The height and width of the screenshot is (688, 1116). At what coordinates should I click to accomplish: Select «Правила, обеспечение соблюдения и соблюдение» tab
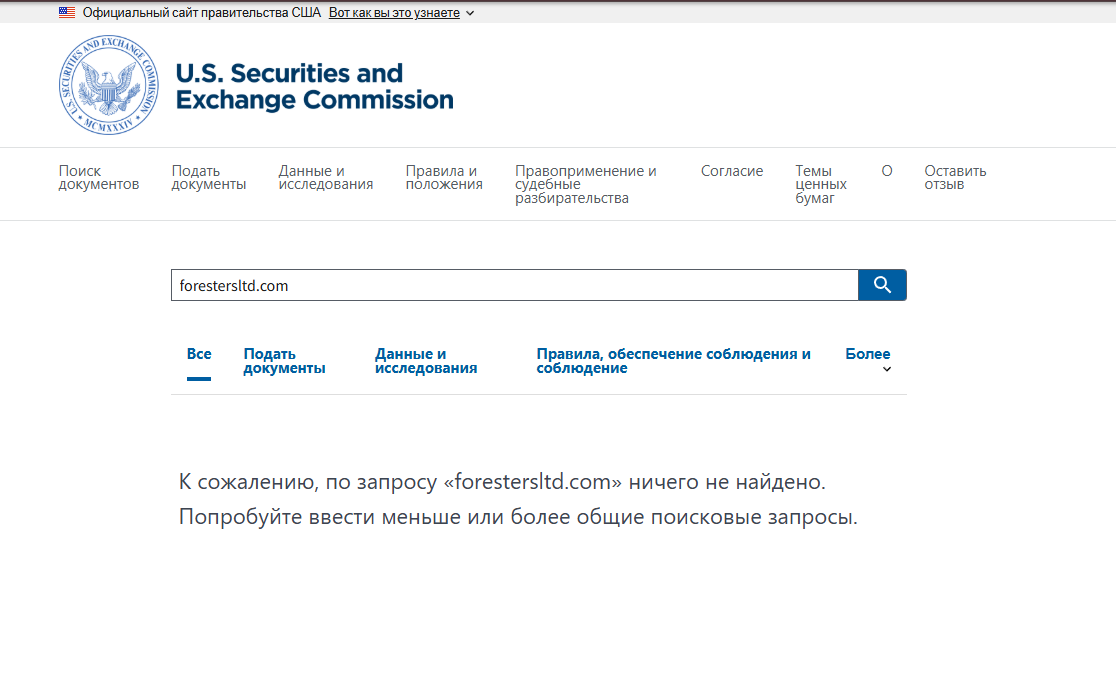[x=673, y=361]
